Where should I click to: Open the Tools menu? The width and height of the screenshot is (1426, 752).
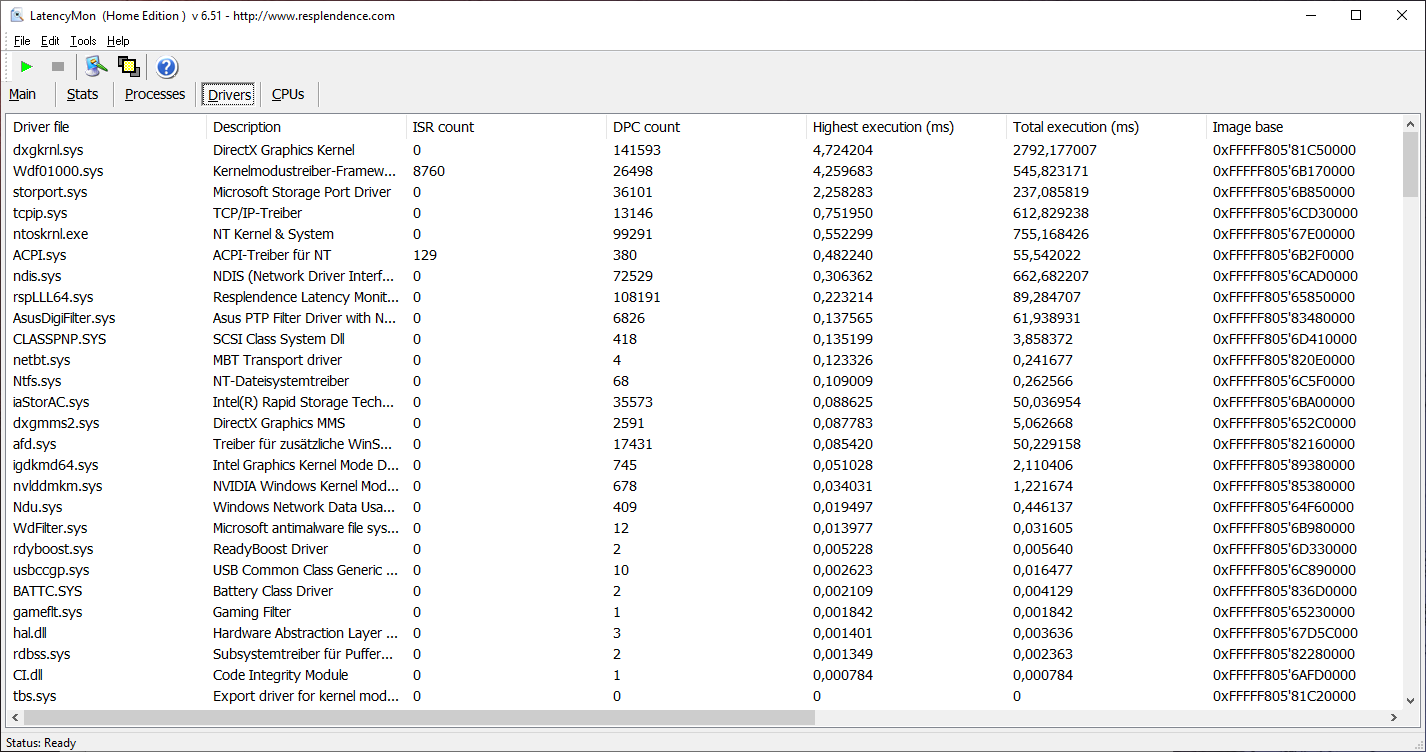point(83,41)
